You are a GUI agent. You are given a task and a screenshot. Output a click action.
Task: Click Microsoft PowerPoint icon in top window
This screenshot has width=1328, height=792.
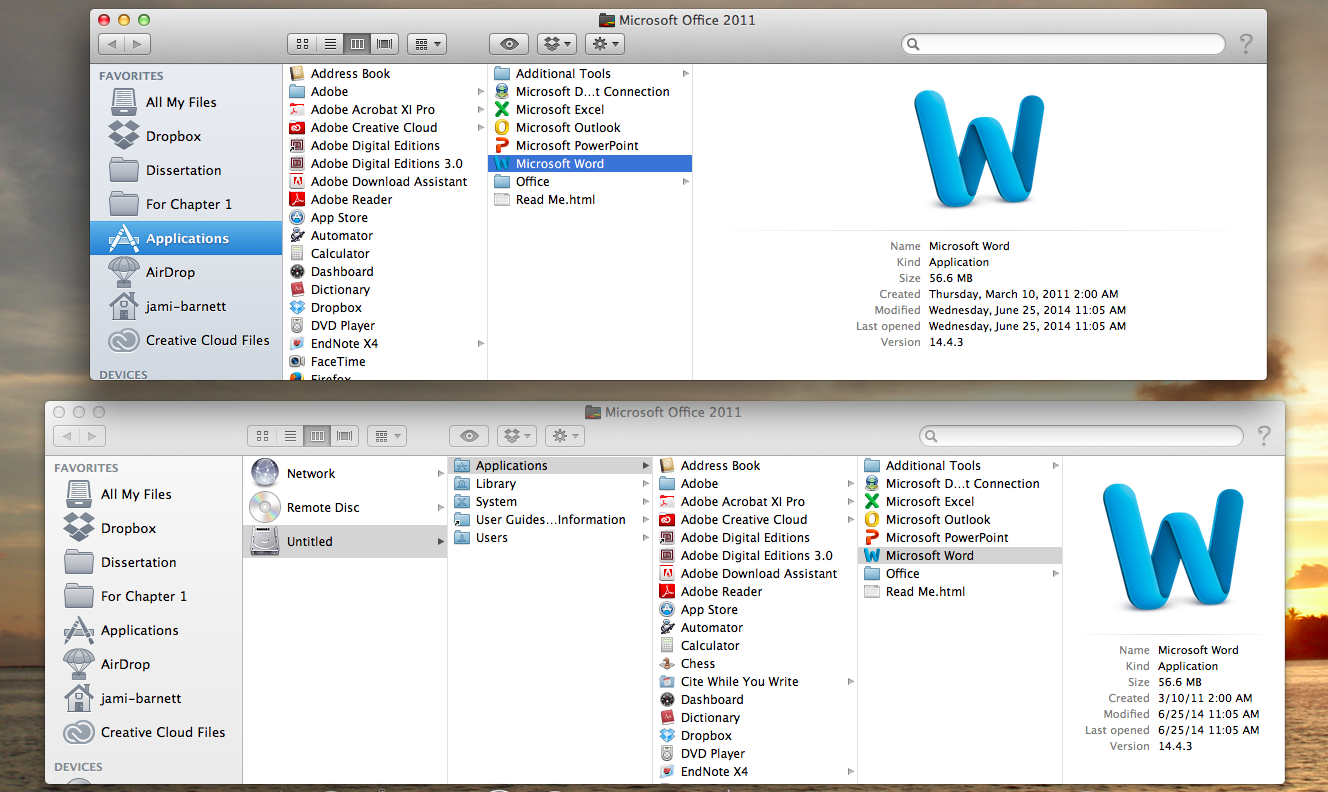coord(502,146)
